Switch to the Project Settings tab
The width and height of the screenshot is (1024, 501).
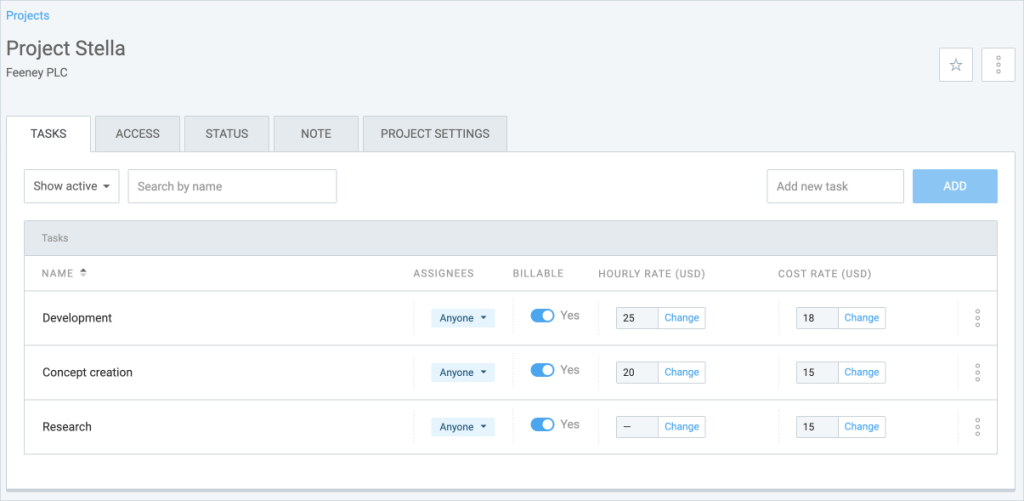point(435,134)
